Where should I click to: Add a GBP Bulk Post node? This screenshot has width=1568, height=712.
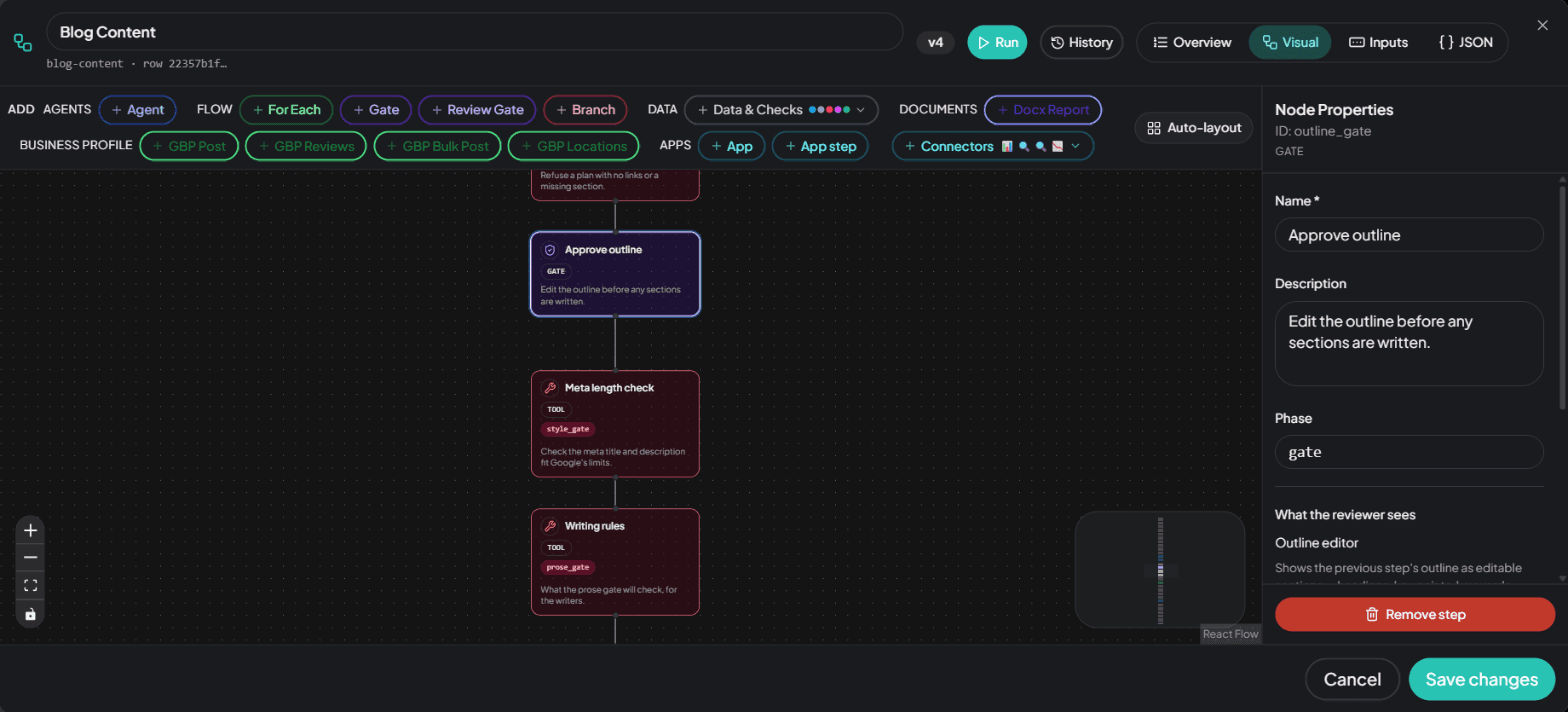click(437, 146)
